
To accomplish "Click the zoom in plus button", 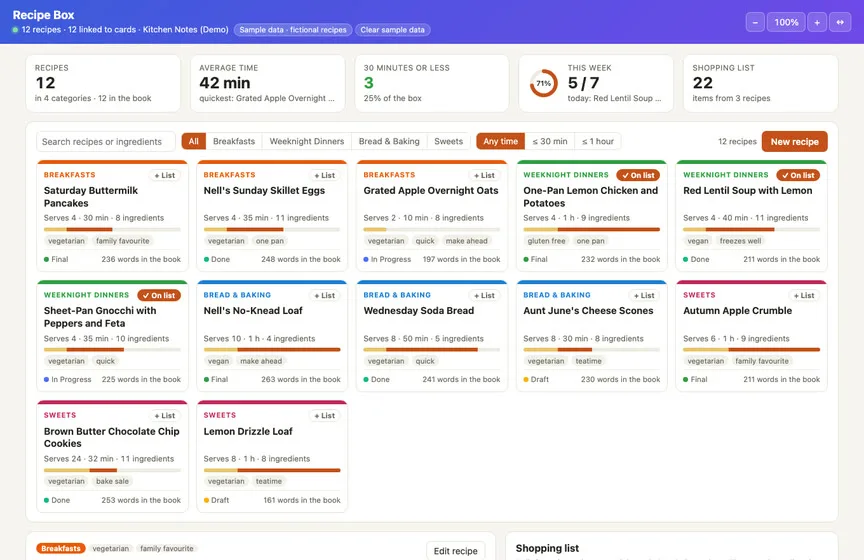I will [817, 23].
